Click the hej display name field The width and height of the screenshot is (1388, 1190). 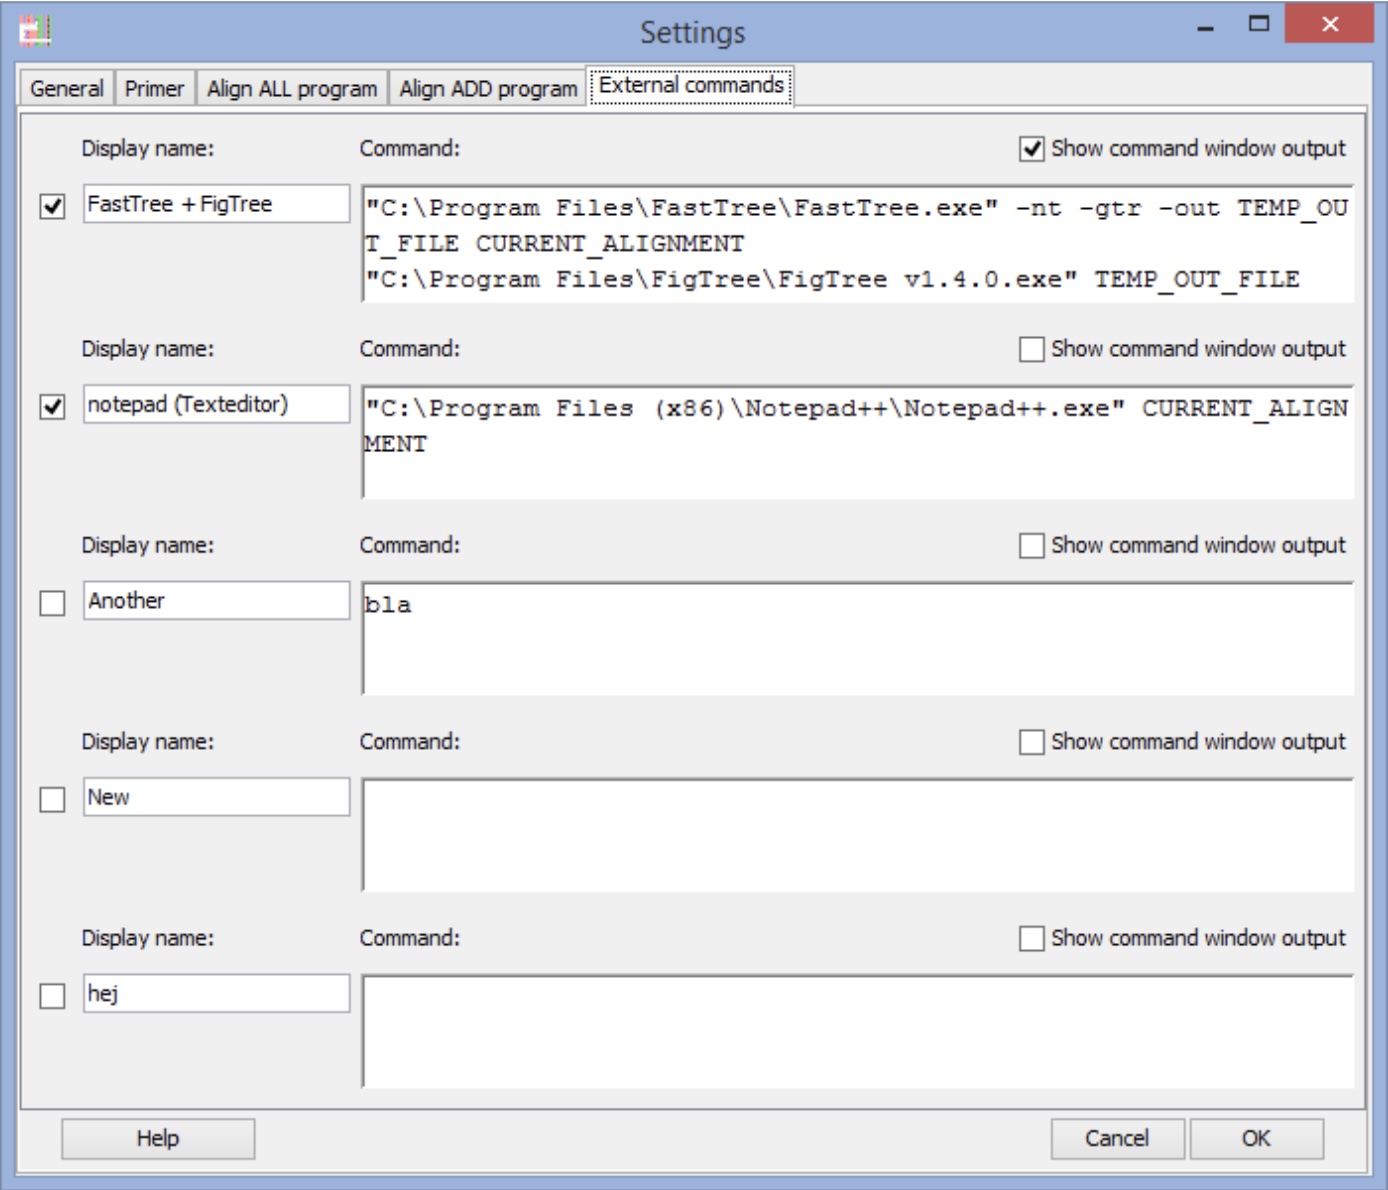(217, 993)
